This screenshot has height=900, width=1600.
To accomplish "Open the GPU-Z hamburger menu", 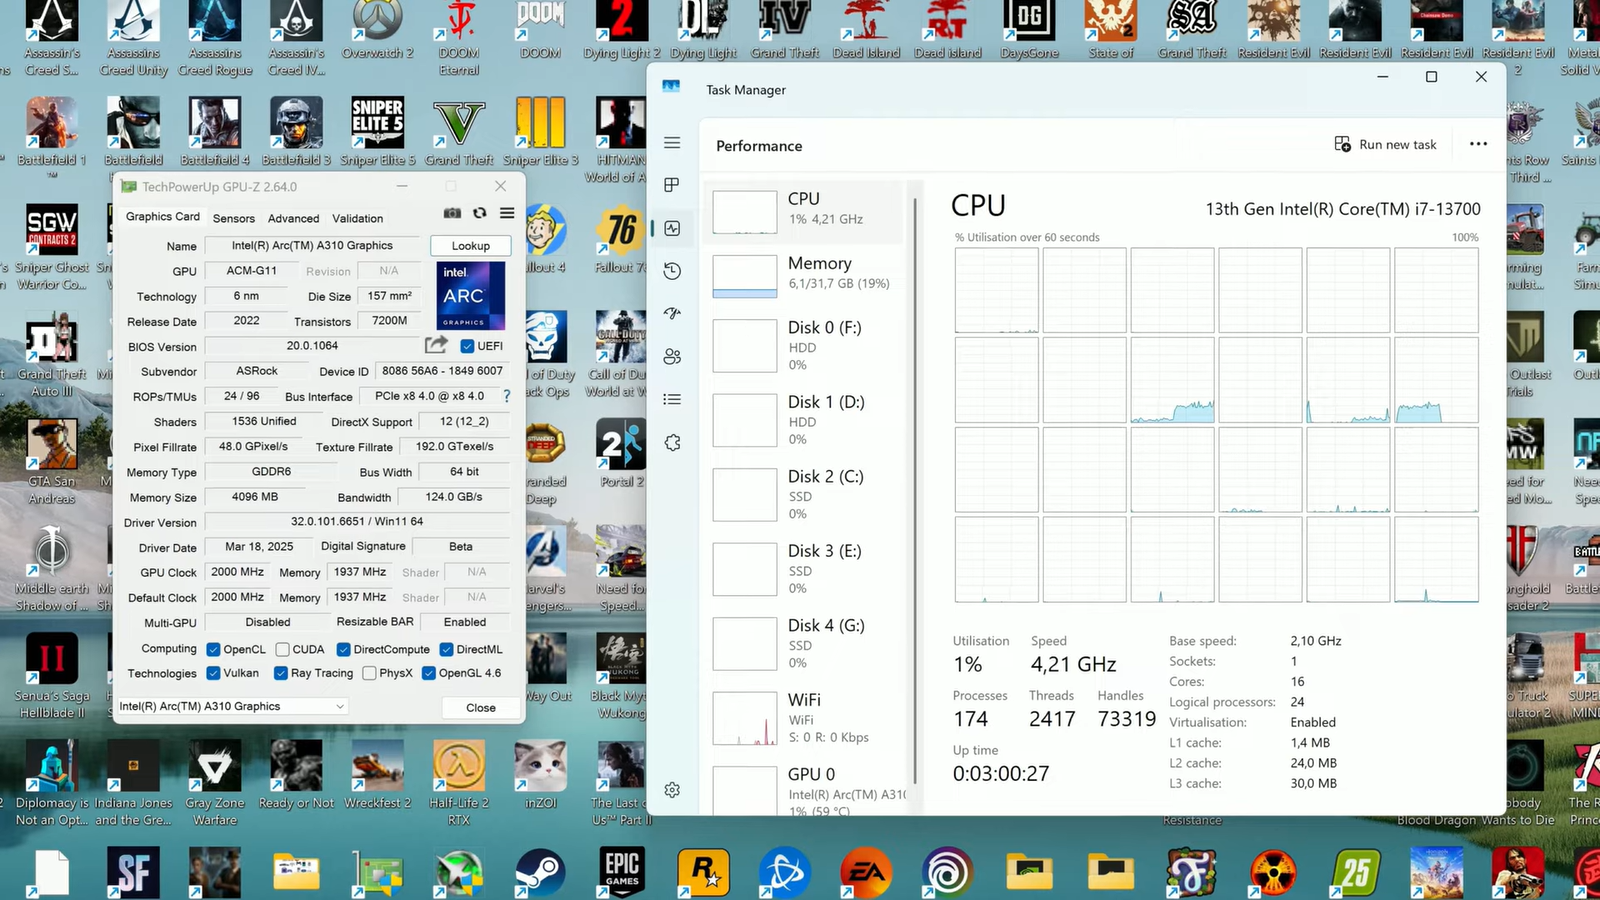I will (508, 213).
